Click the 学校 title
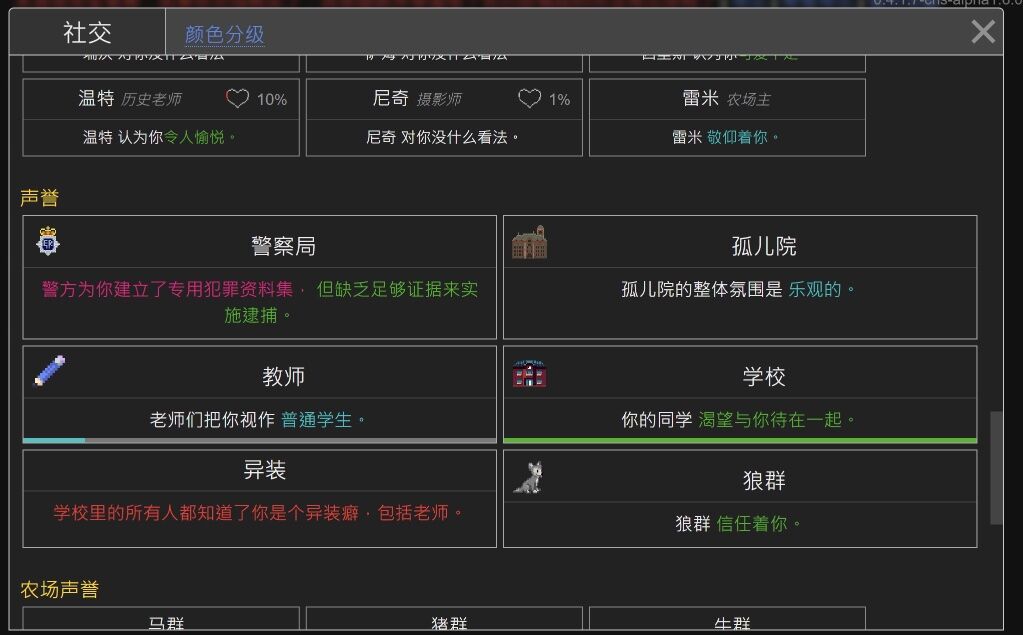This screenshot has height=635, width=1023. coord(764,377)
